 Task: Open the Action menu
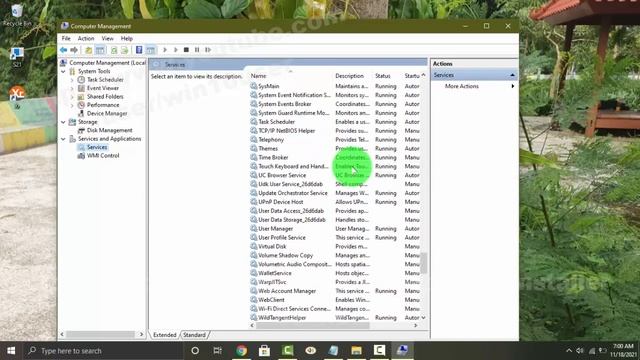(x=86, y=38)
